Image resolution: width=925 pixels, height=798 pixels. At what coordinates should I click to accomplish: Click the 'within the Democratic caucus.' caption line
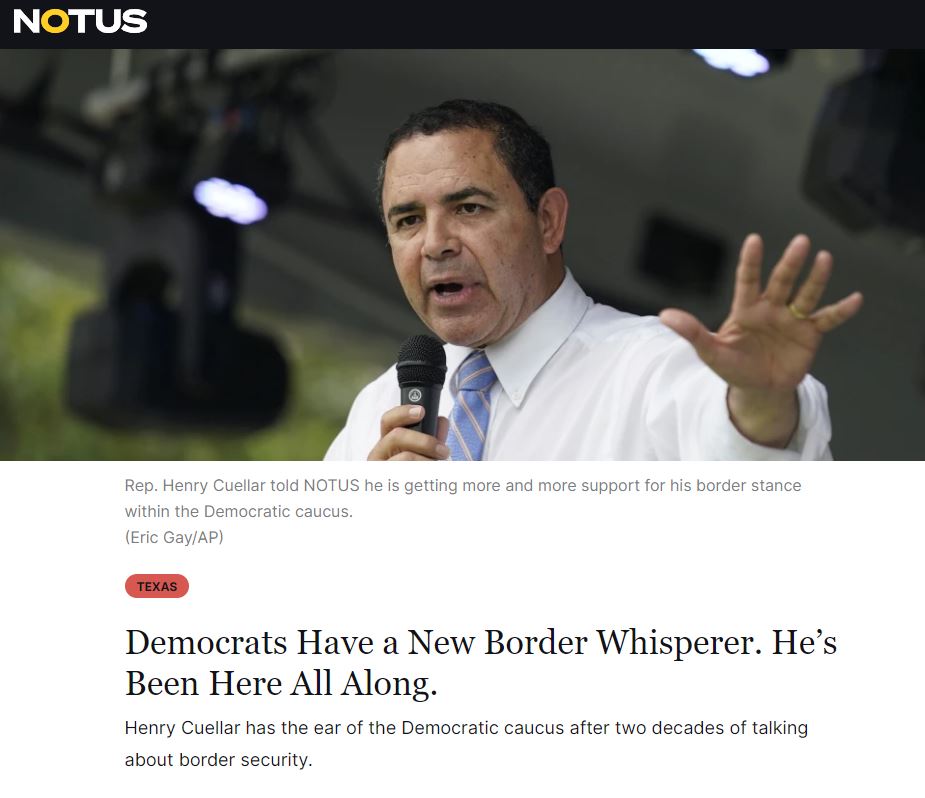coord(239,511)
